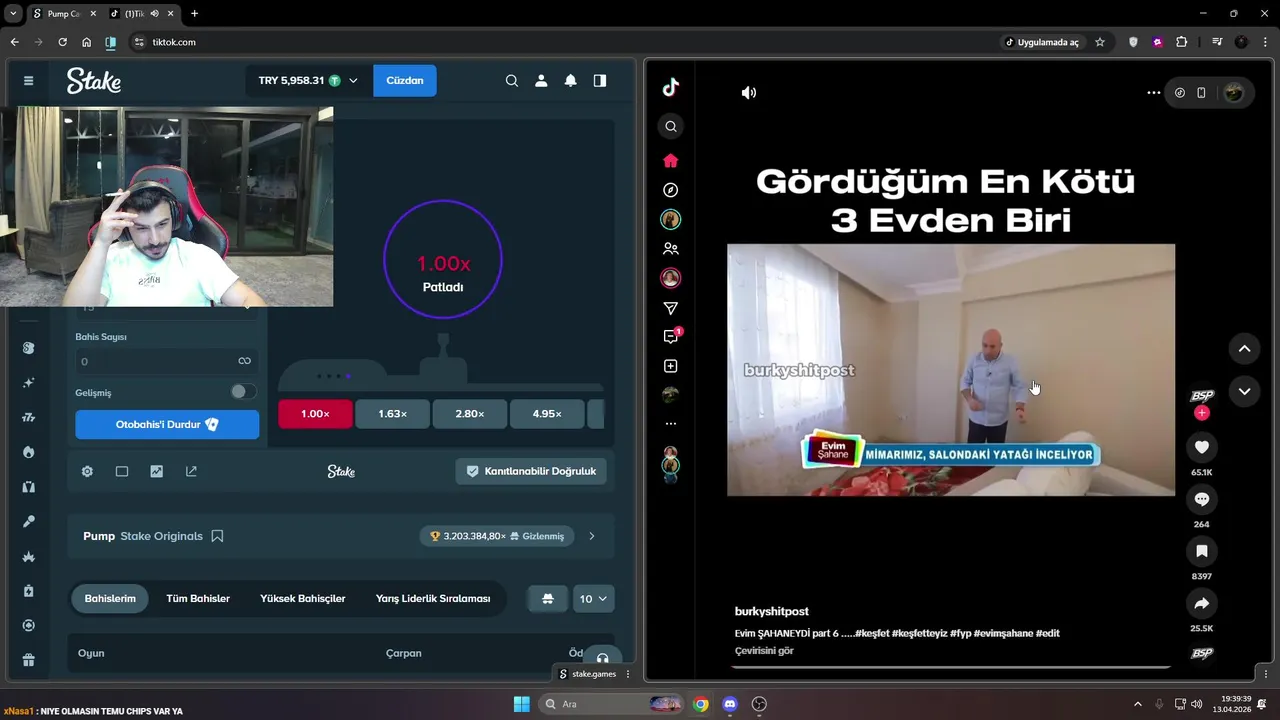Open Chrome tab search dropdown
The image size is (1280, 720).
click(14, 14)
